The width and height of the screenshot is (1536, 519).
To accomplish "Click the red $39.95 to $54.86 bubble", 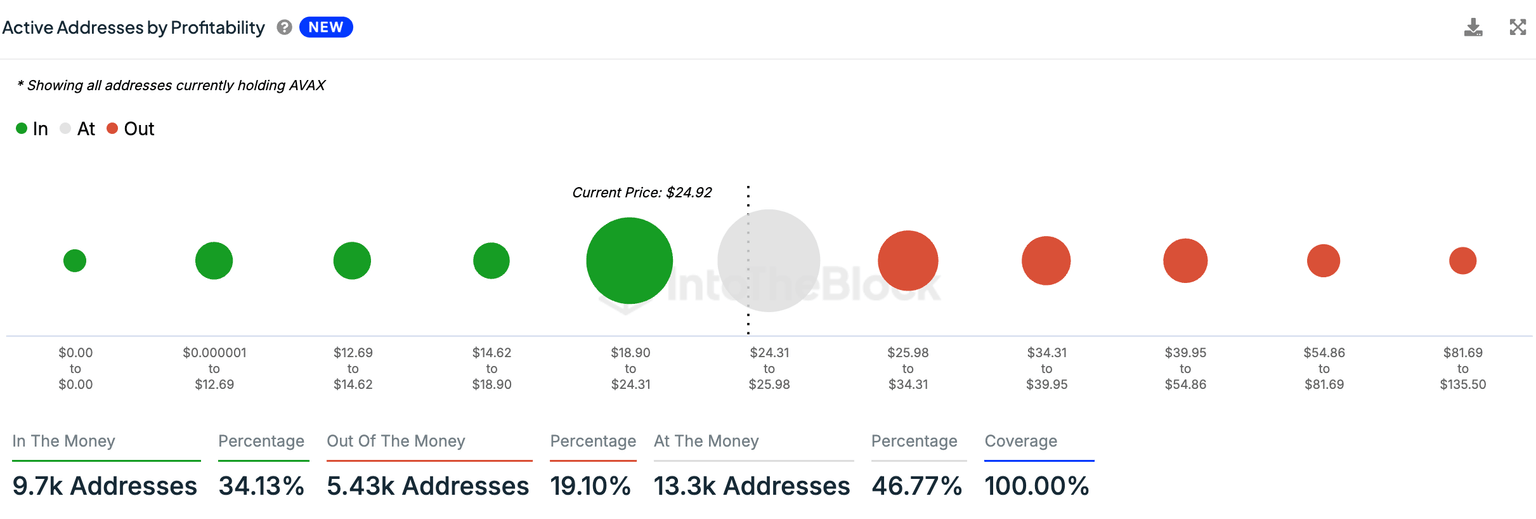I will pos(1185,261).
